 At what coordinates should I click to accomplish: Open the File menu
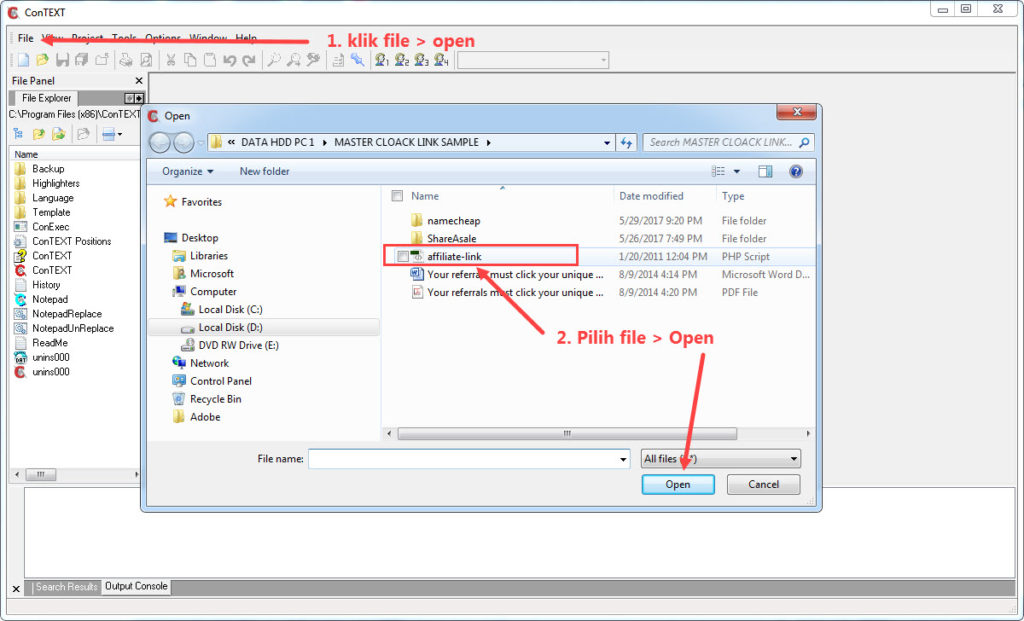pos(25,38)
